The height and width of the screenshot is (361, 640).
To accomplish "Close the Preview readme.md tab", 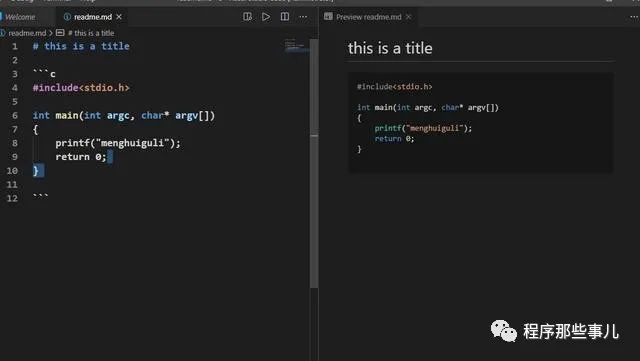I will (409, 17).
